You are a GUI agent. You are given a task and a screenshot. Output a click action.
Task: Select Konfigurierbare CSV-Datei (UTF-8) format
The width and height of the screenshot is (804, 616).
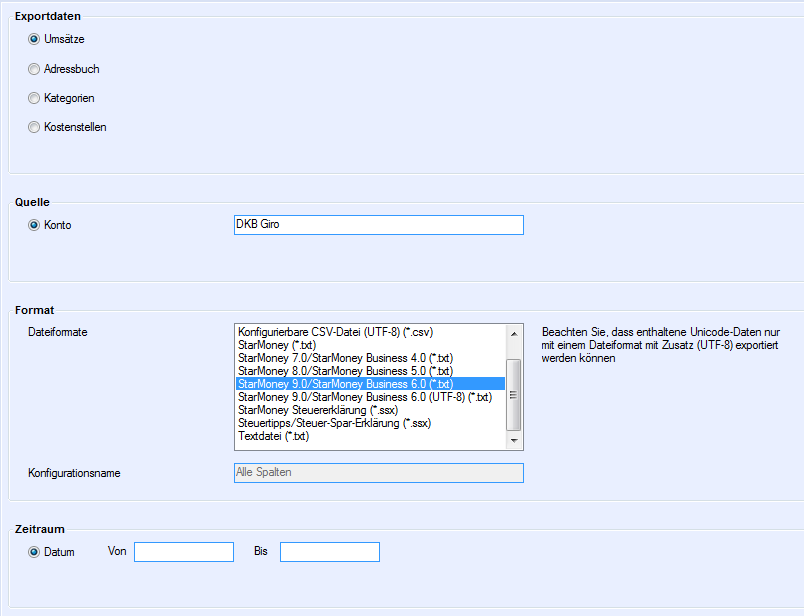(370, 332)
